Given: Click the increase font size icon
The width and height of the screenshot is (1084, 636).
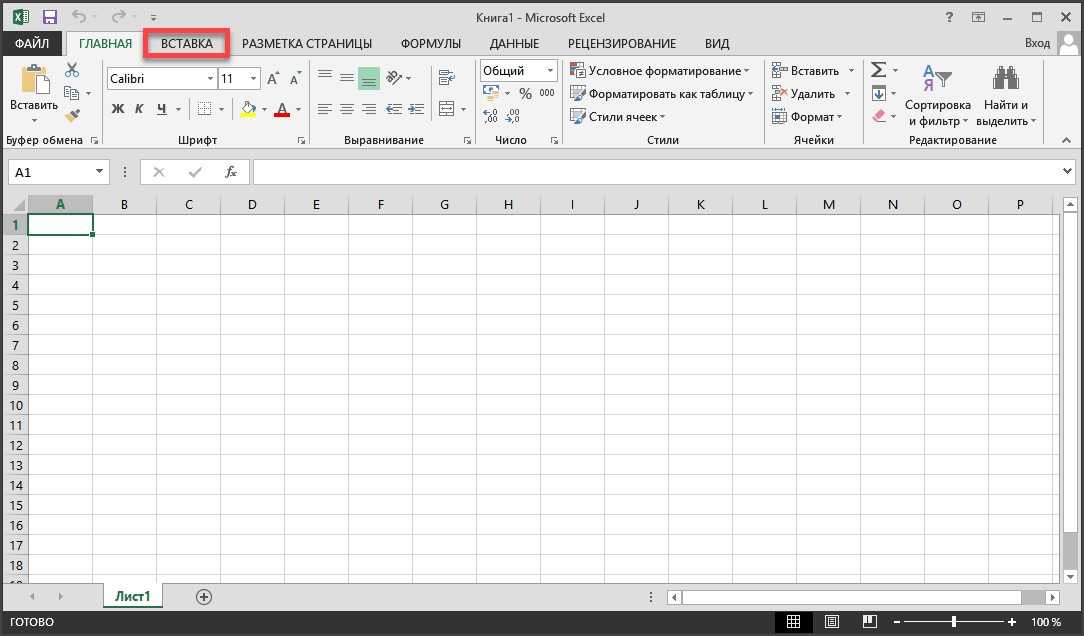Looking at the screenshot, I should (273, 79).
